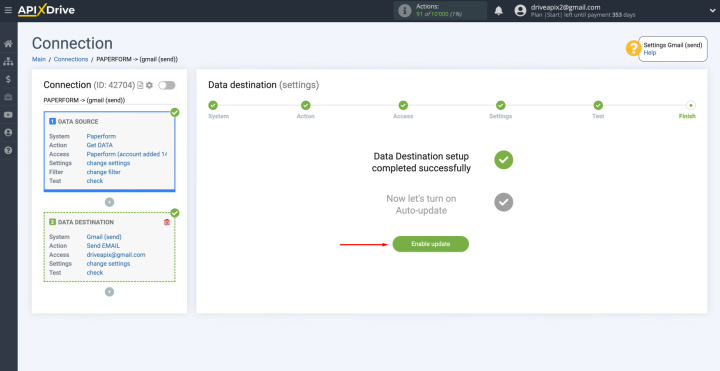Click the Data Source green status check

pos(174,112)
